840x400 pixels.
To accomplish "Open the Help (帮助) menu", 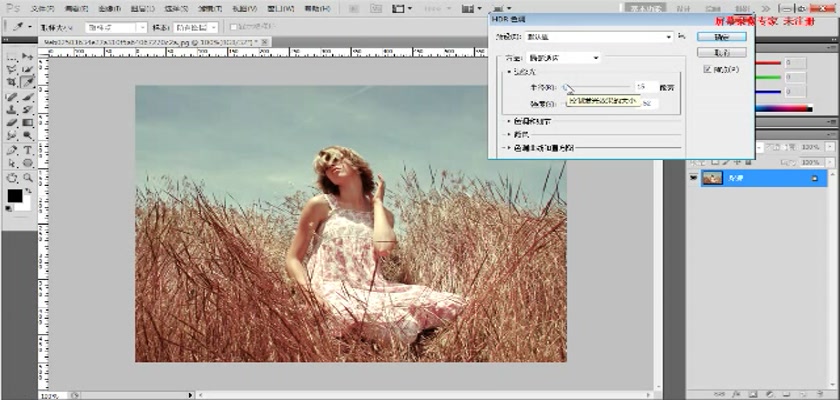I will click(x=317, y=9).
